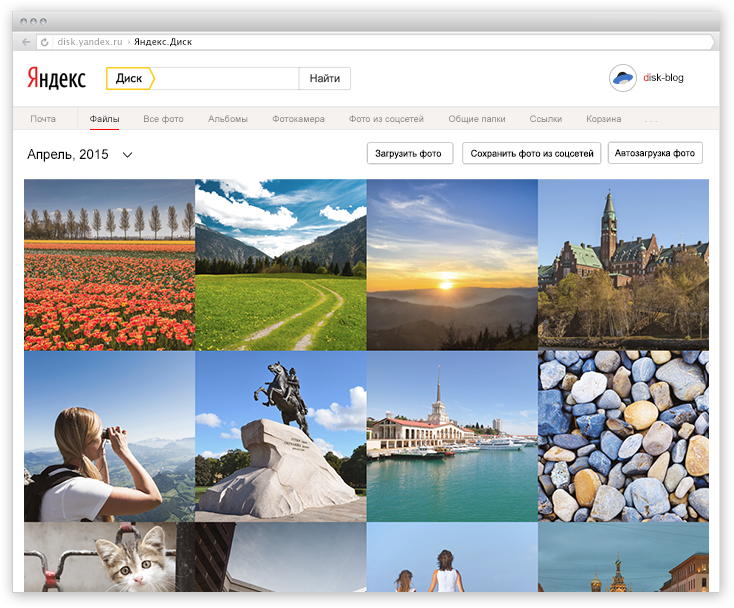Open the more tabs ellipsis menu
The height and width of the screenshot is (608, 734).
[x=652, y=120]
